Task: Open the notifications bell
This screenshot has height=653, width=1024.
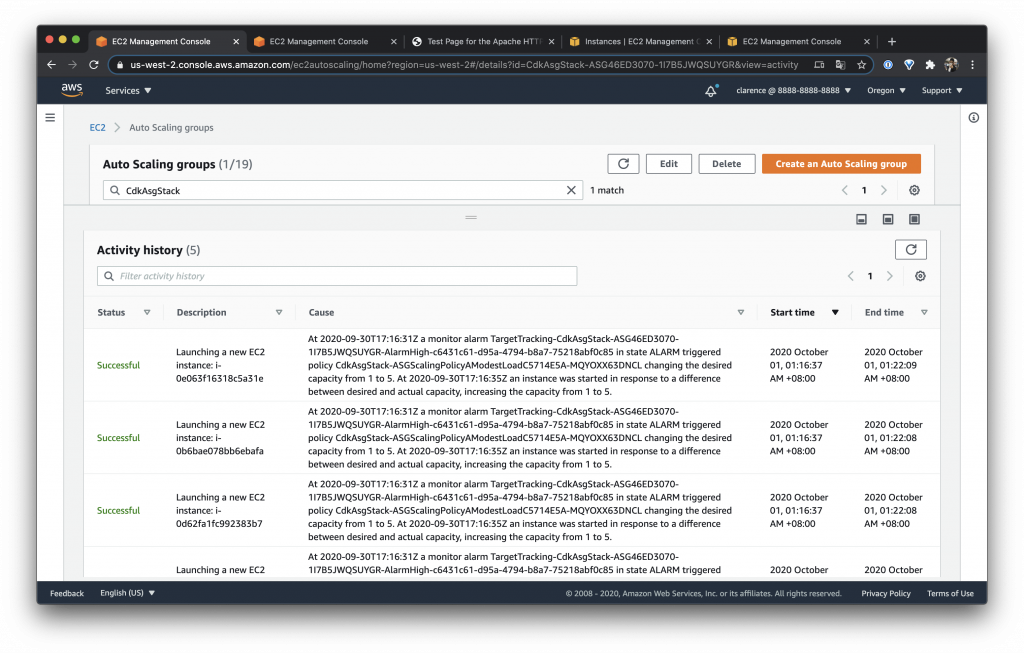Action: tap(711, 91)
